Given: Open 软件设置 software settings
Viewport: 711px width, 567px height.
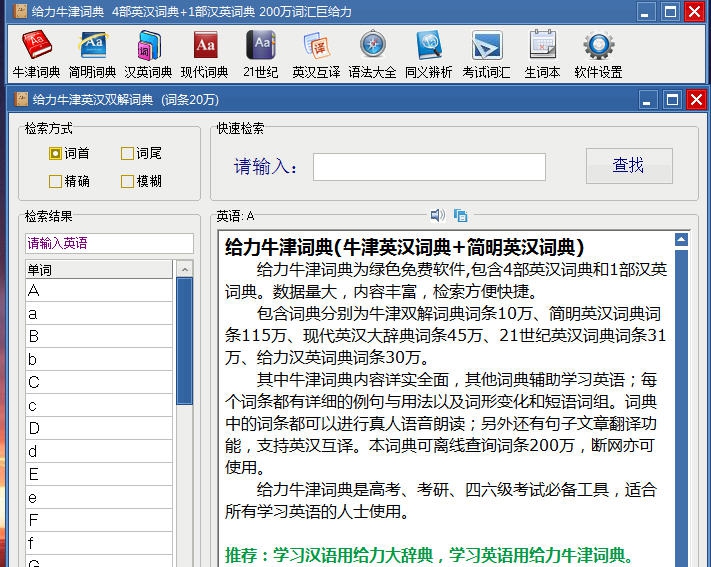Looking at the screenshot, I should tap(599, 54).
